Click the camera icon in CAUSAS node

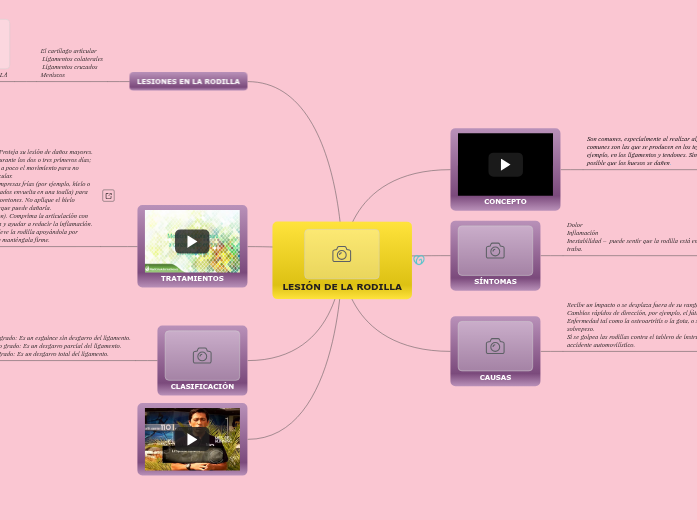click(x=495, y=346)
